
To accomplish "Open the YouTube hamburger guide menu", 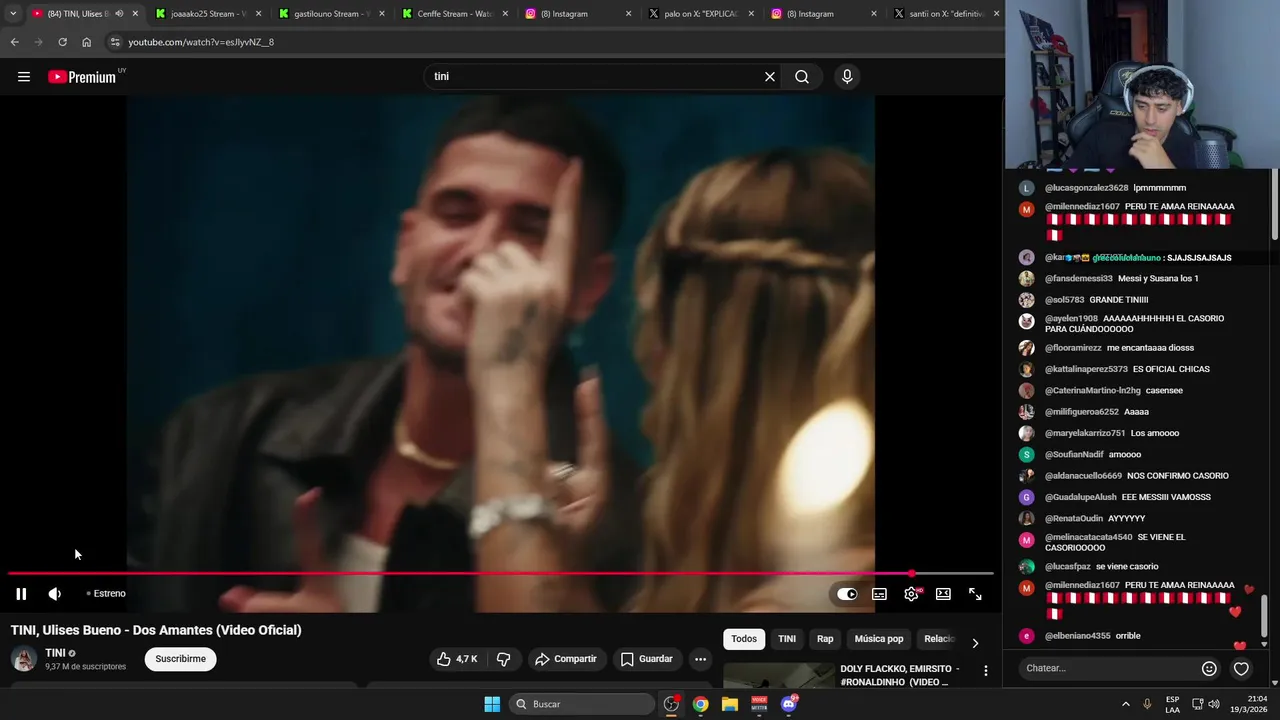I will click(x=24, y=77).
